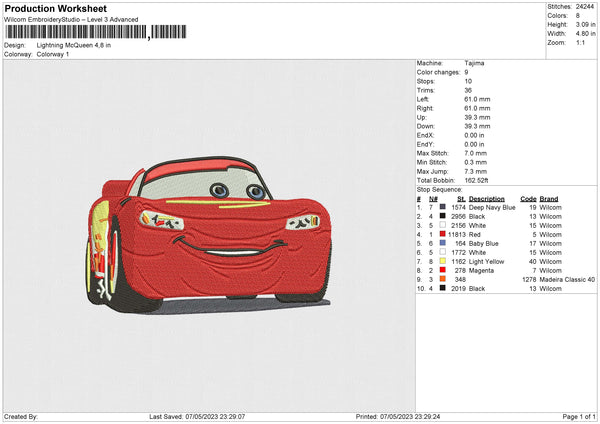Click the barcode under the title
This screenshot has width=600, height=424.
coord(96,32)
